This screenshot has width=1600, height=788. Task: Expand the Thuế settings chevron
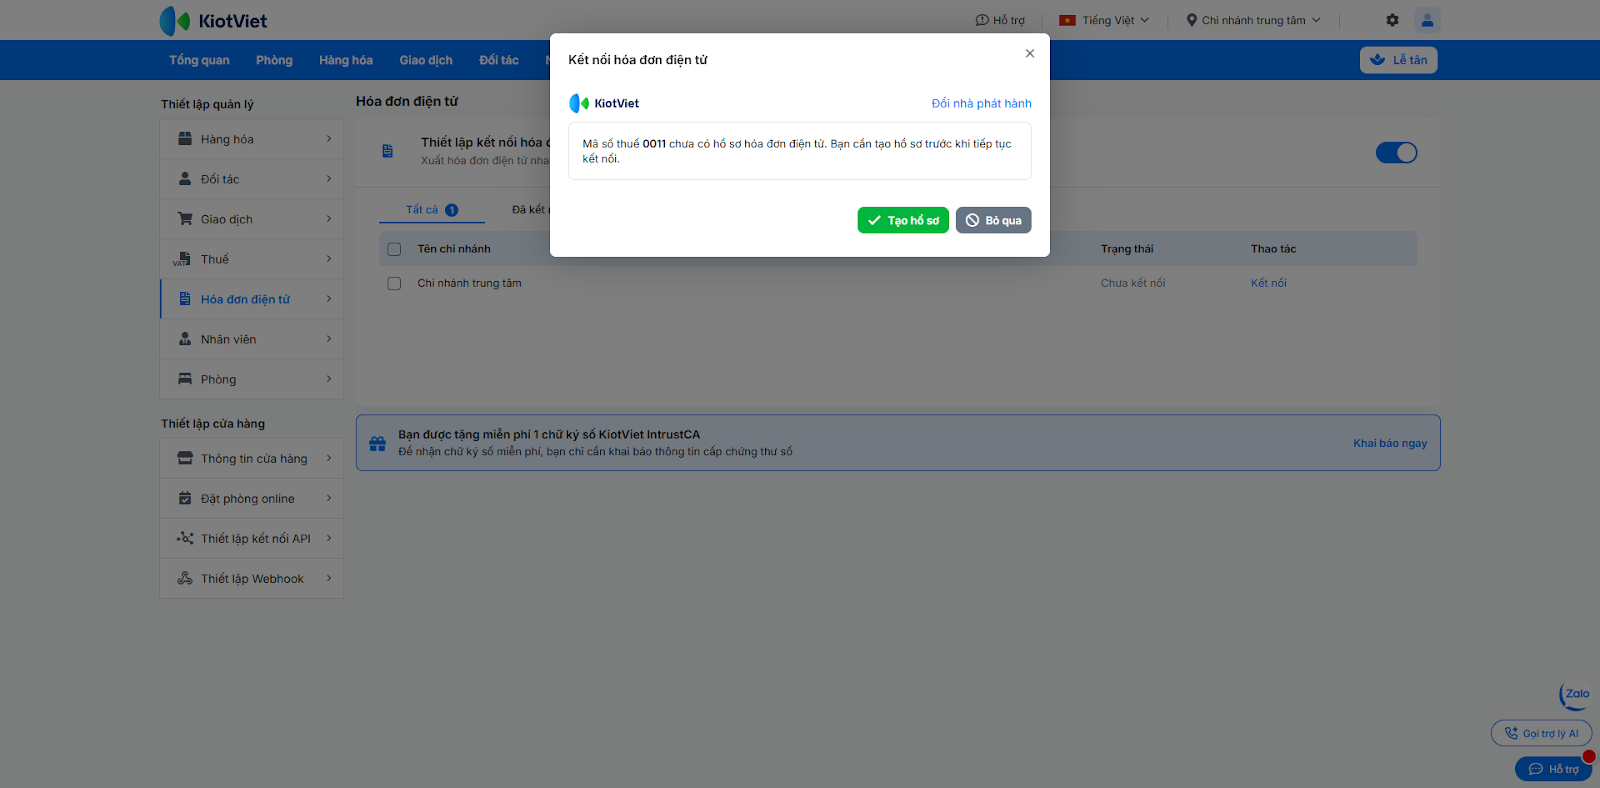point(329,259)
